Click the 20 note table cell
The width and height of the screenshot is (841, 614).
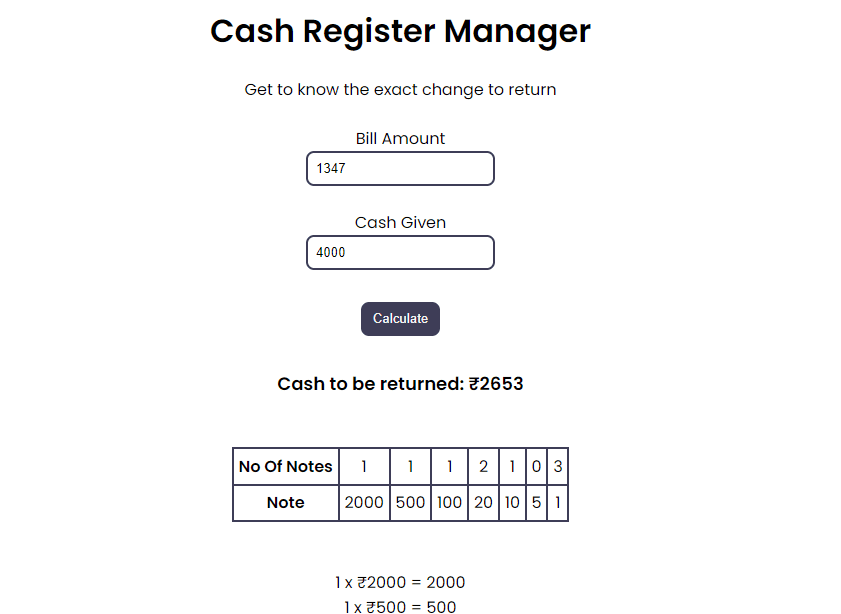[x=483, y=502]
